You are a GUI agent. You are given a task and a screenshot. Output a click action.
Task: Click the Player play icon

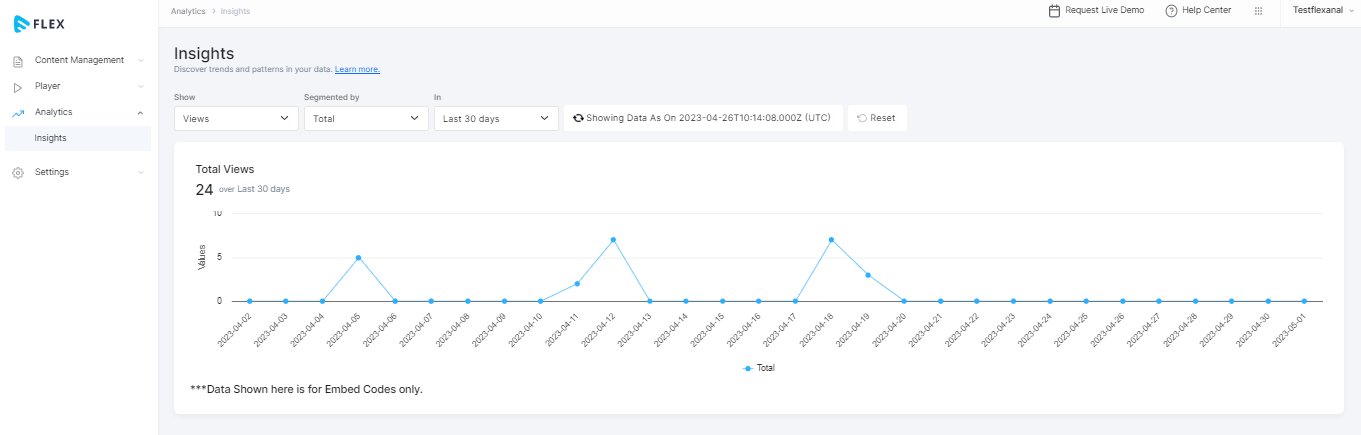(18, 87)
